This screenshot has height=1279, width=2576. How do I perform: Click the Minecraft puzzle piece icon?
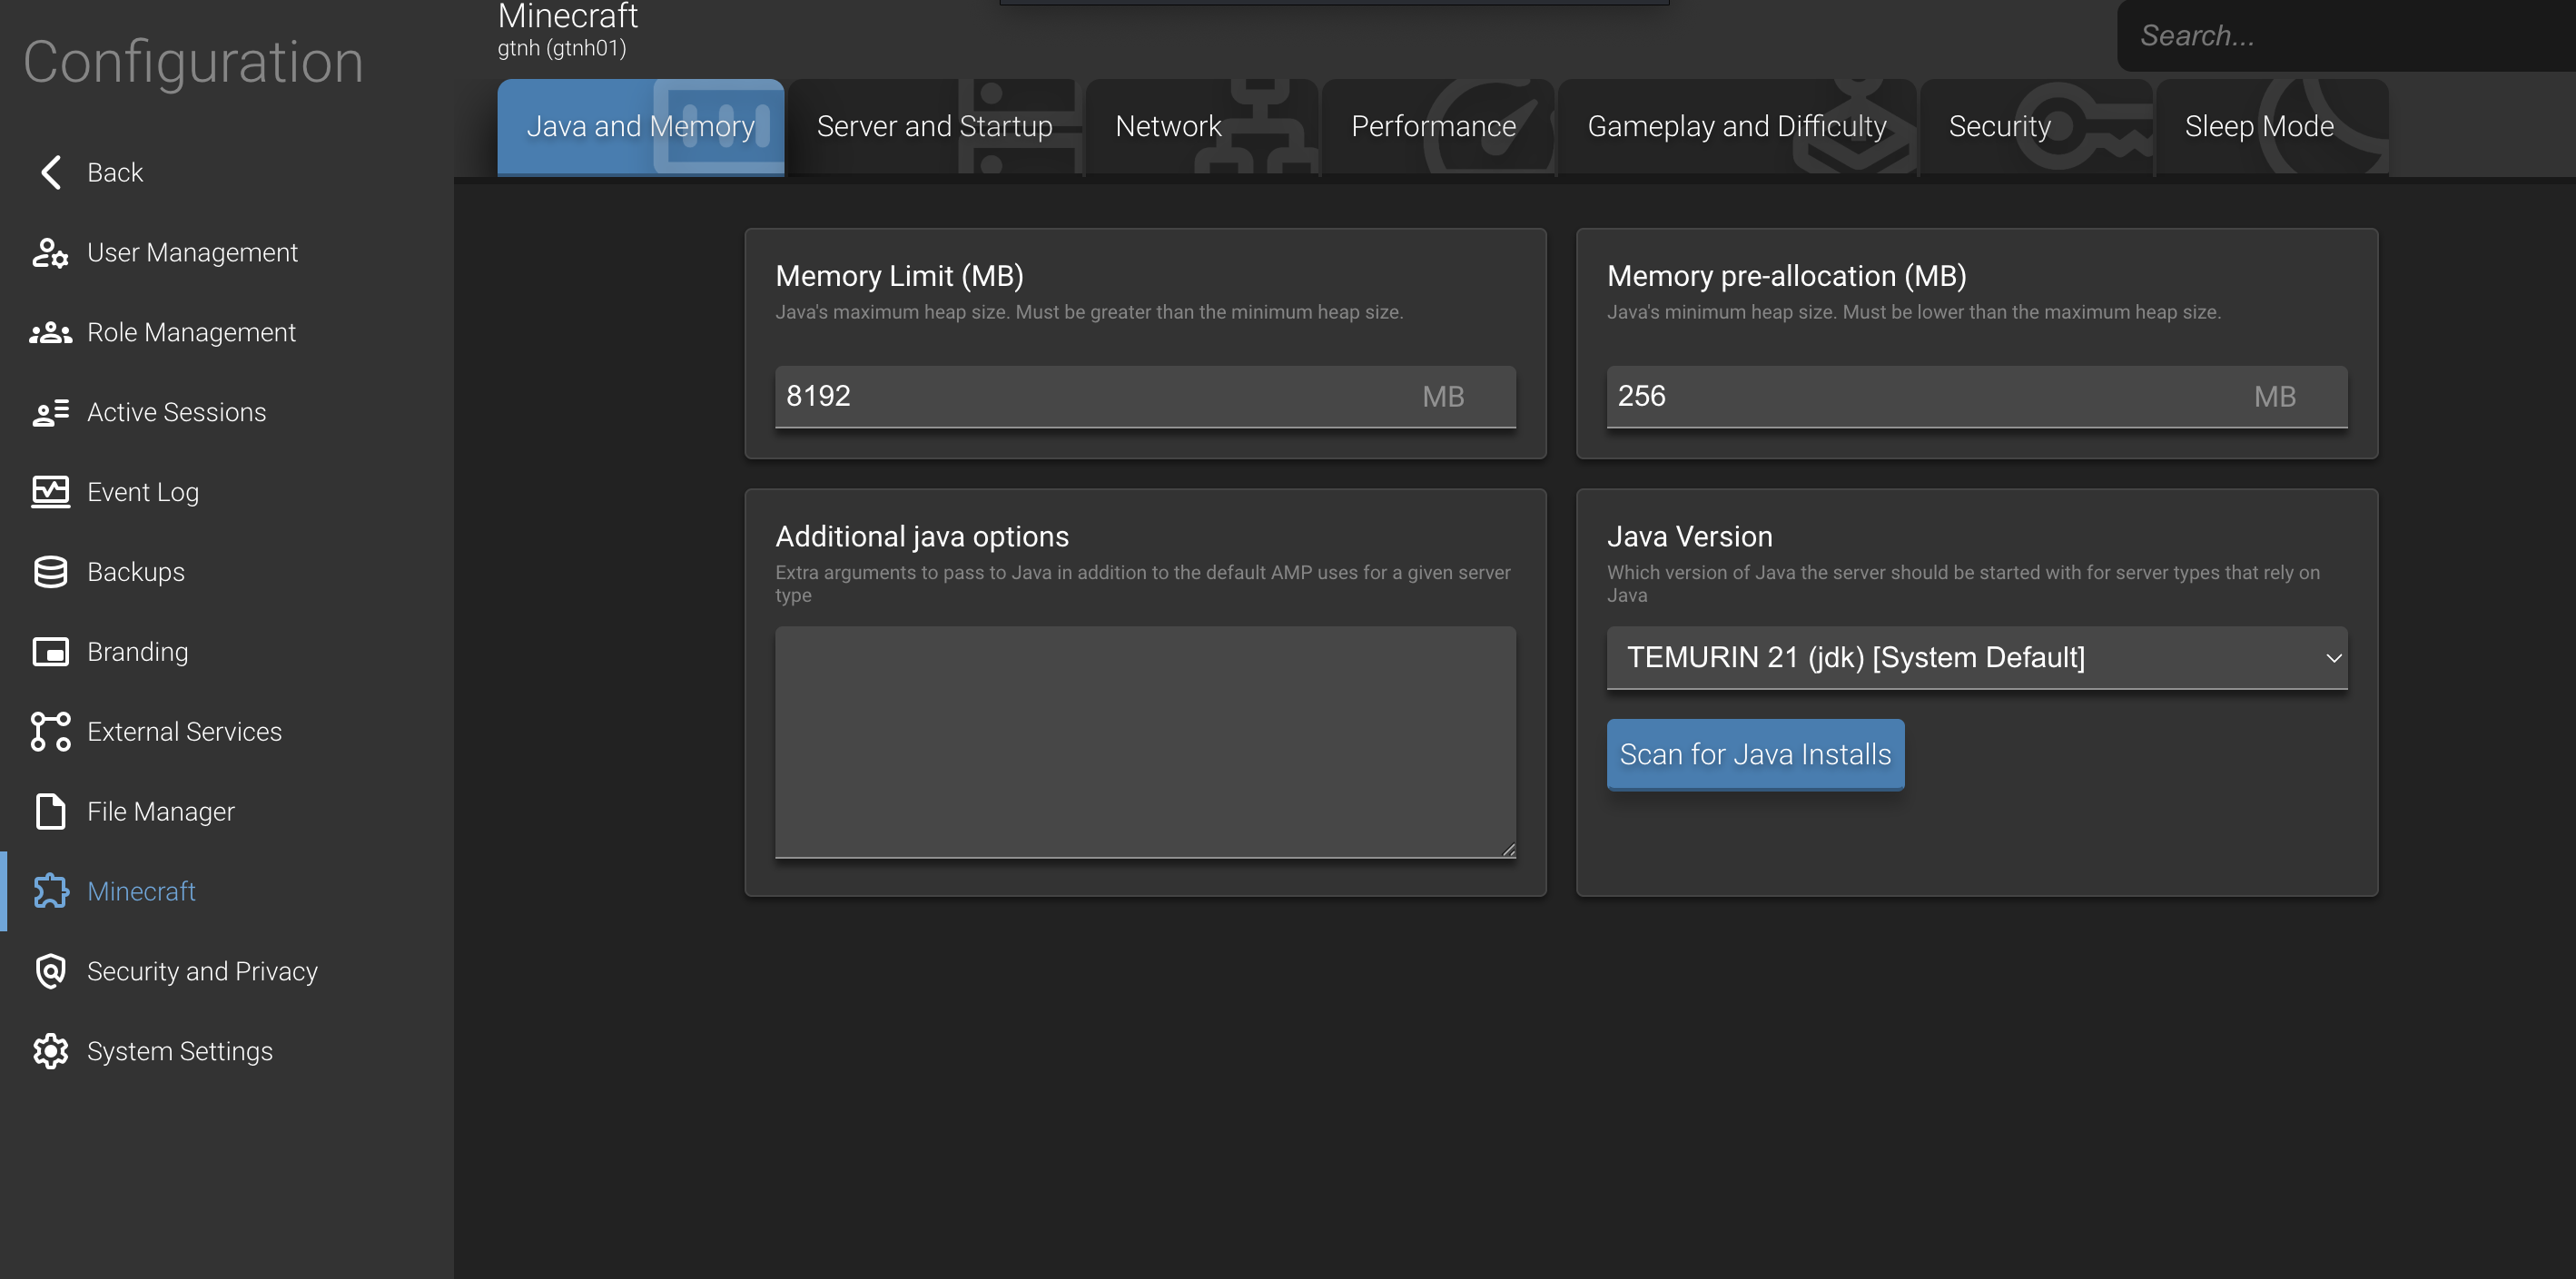50,891
